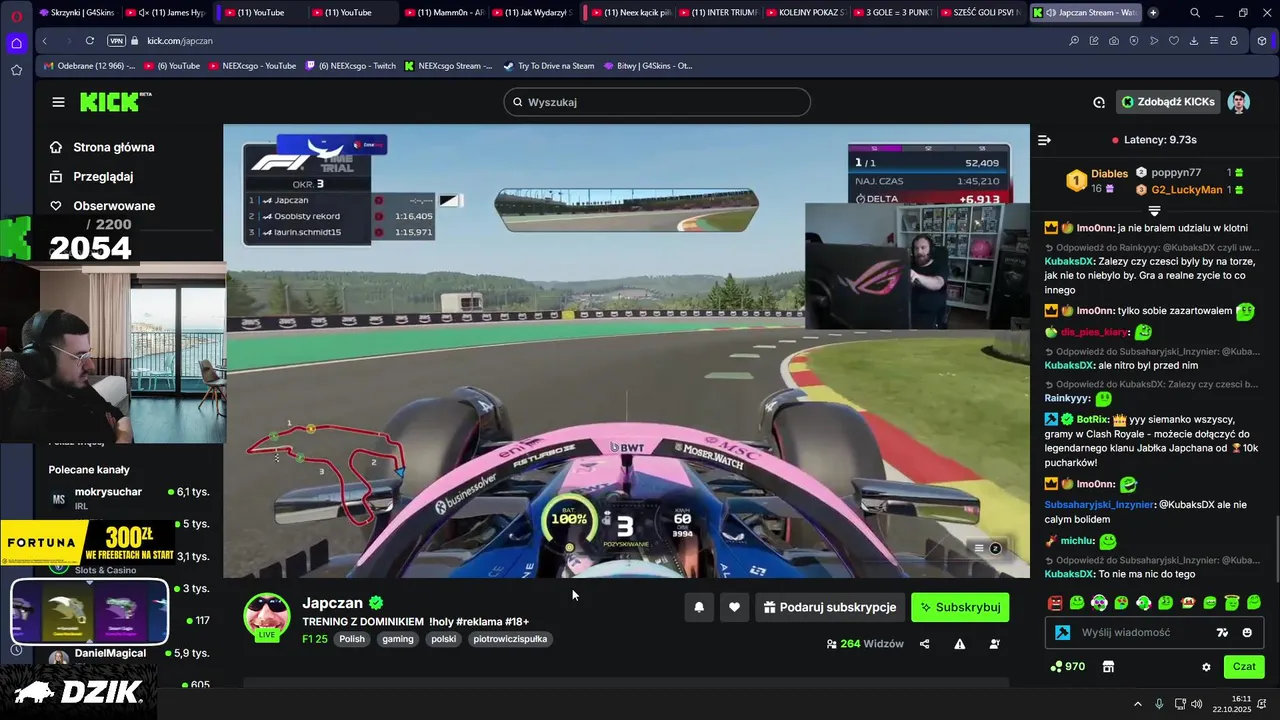Show hidden system tray icons chevron
Screen dimensions: 1280x720
click(x=1137, y=703)
